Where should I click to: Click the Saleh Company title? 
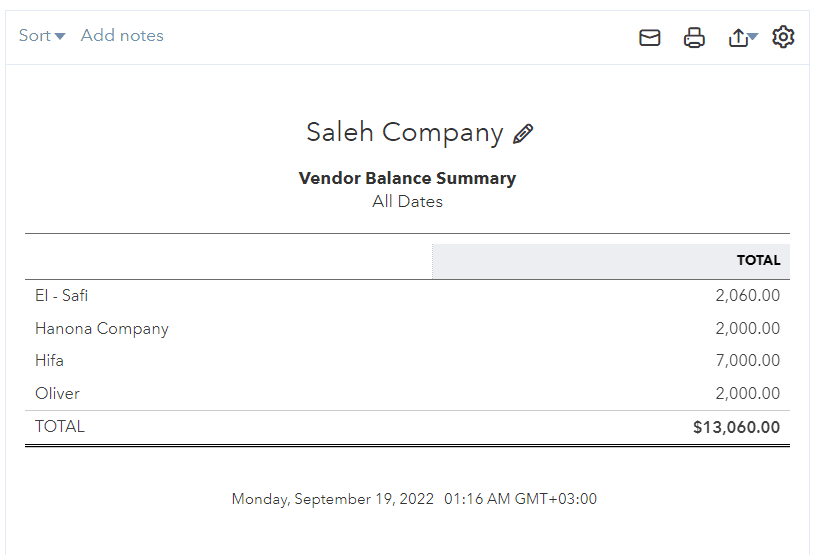coord(405,132)
